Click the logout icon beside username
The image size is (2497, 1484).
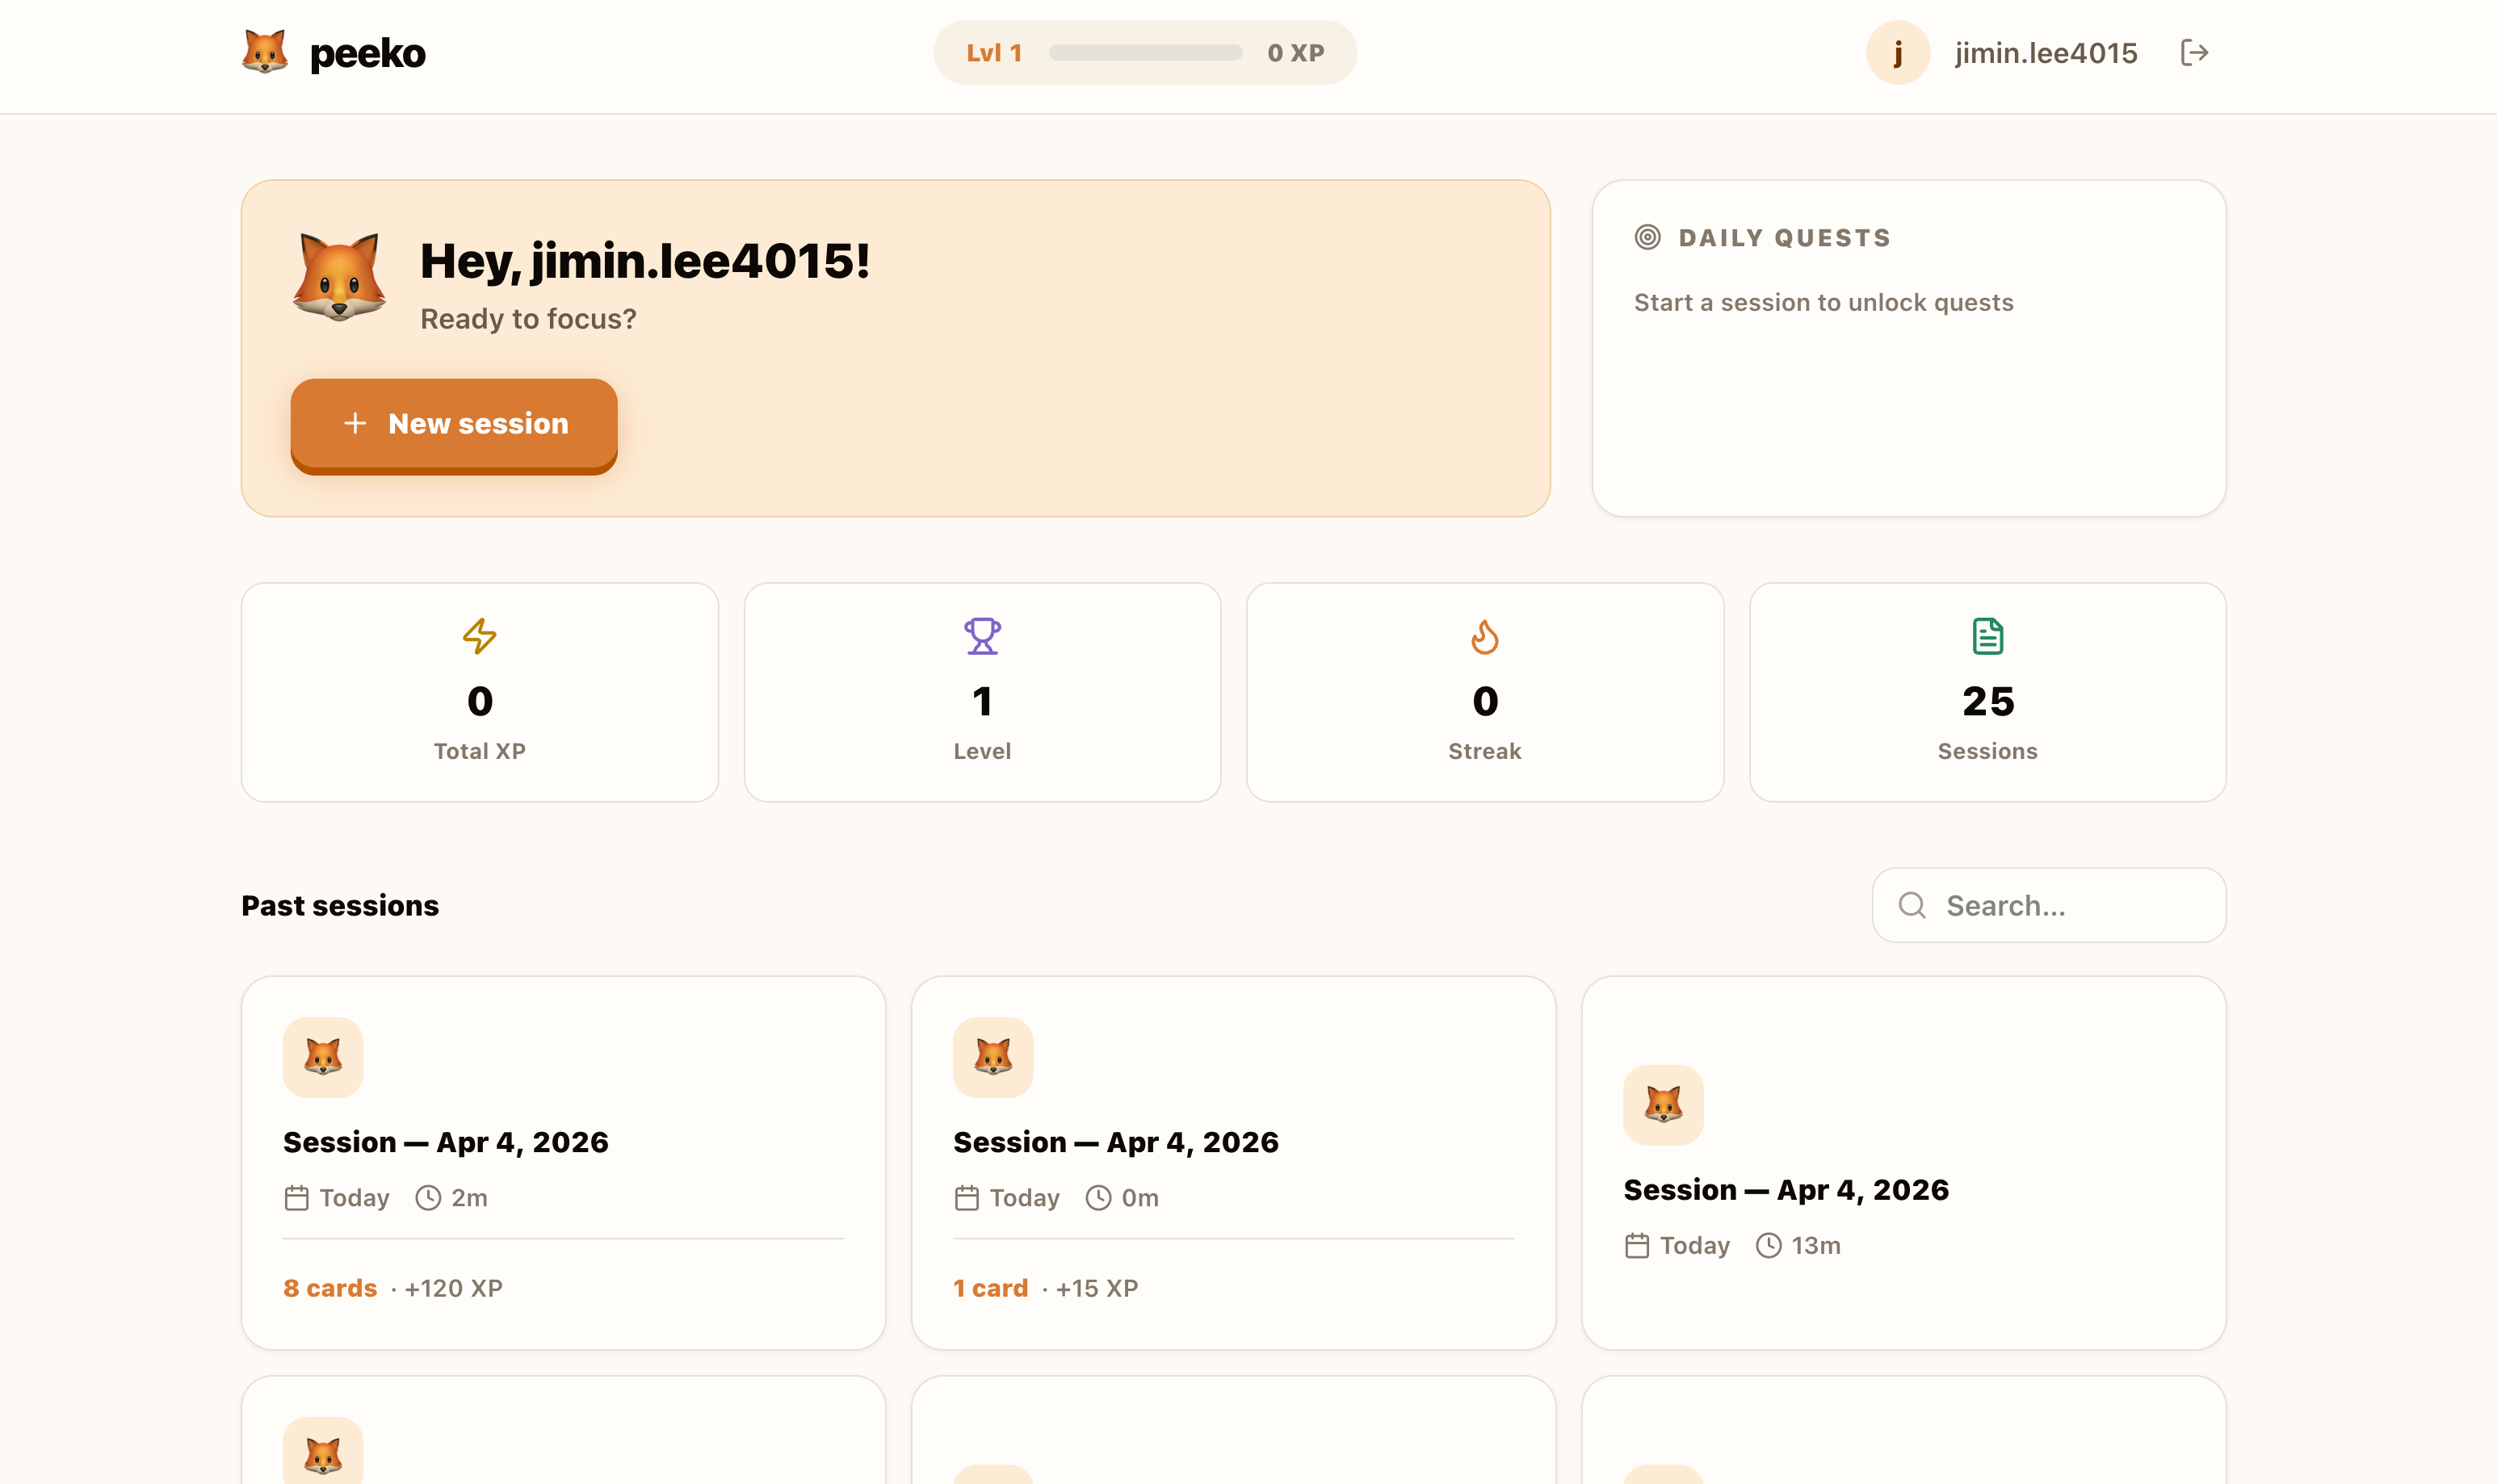[2193, 53]
